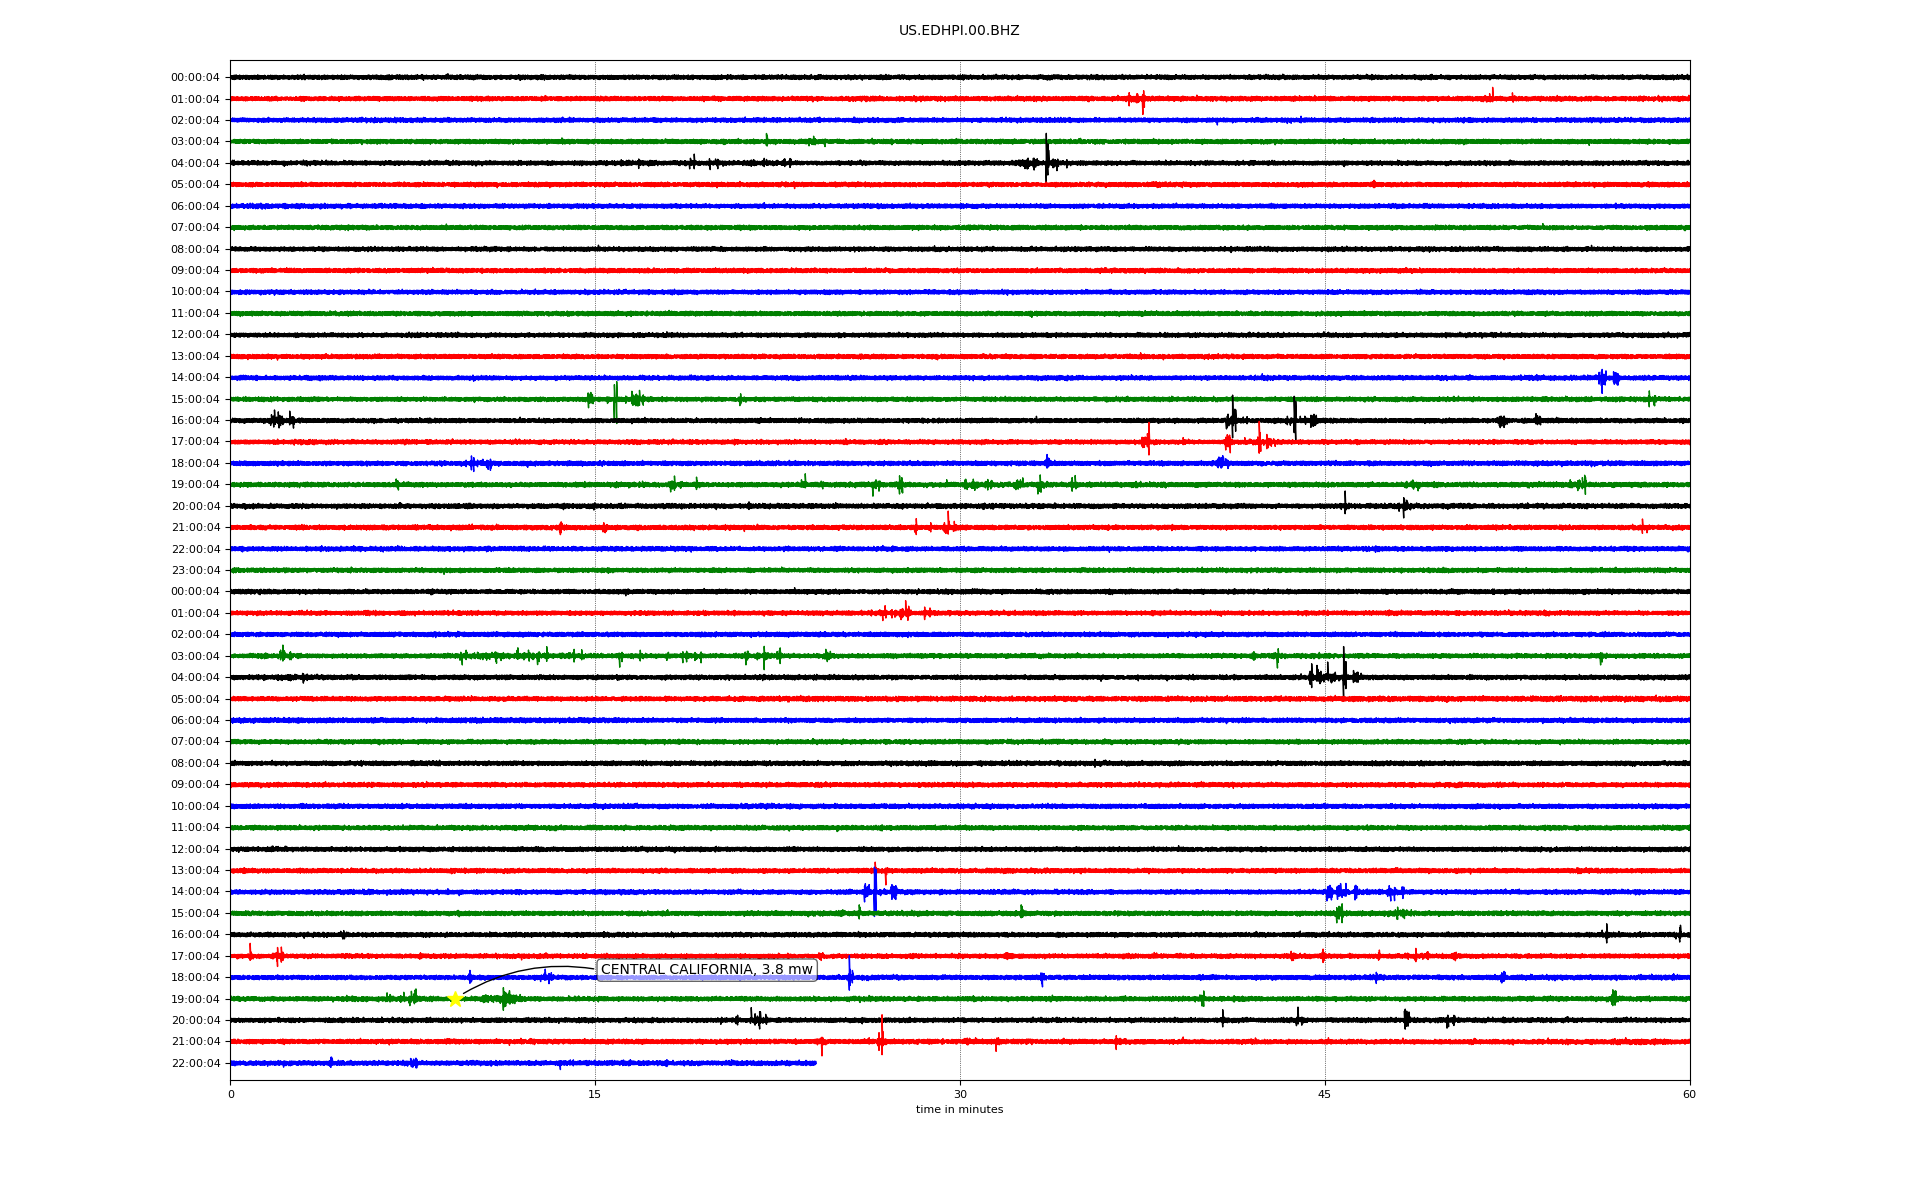Select the 0 tick on the time axis
Image resolution: width=1920 pixels, height=1200 pixels.
231,1094
